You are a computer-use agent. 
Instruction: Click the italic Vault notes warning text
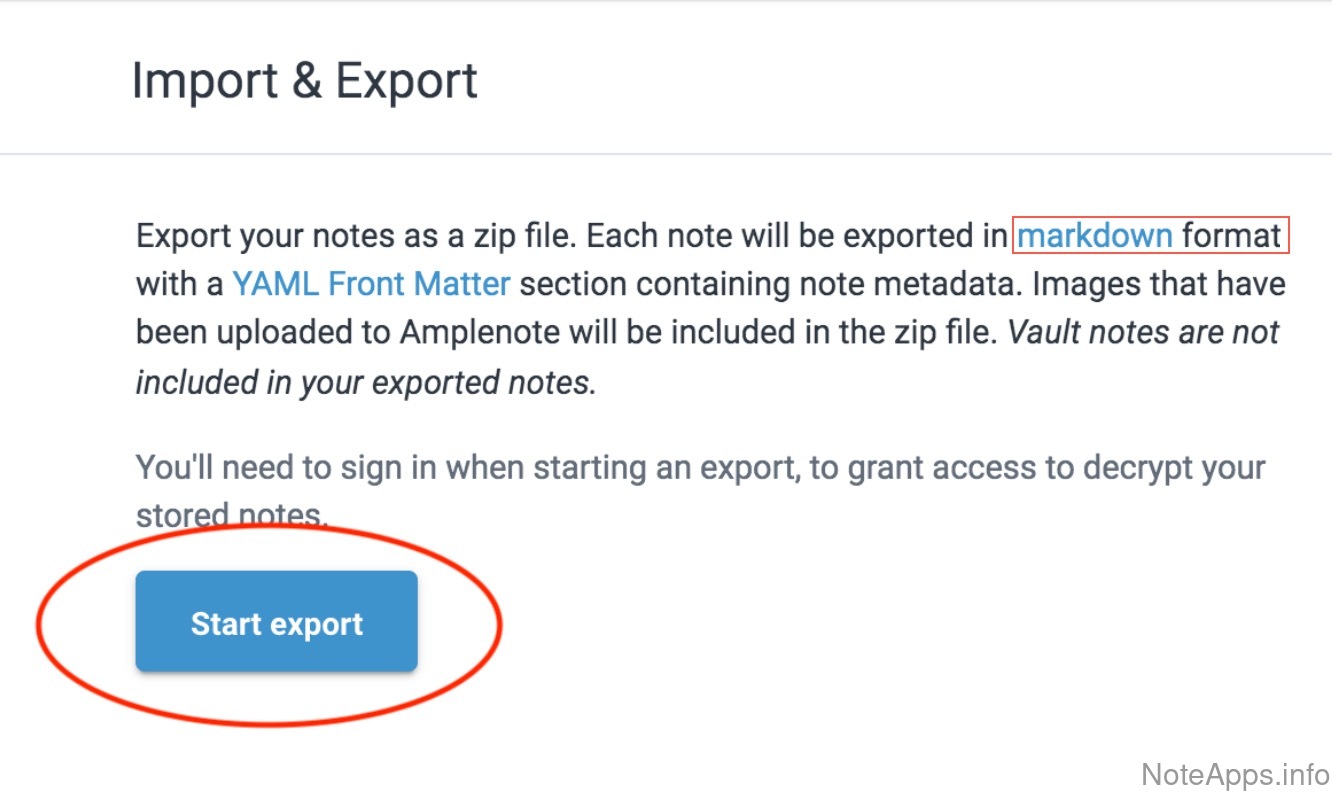tap(1143, 333)
